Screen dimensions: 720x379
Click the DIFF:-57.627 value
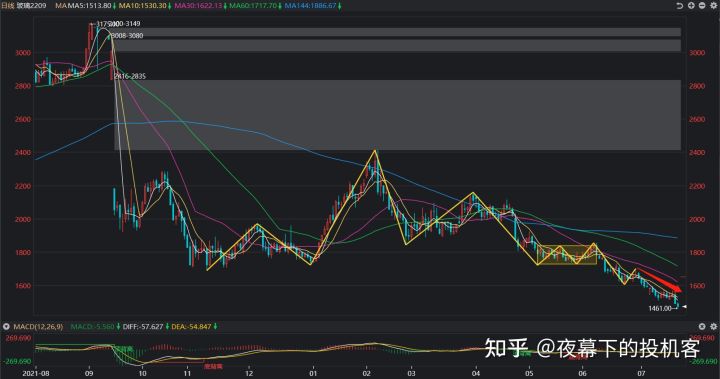pos(143,327)
